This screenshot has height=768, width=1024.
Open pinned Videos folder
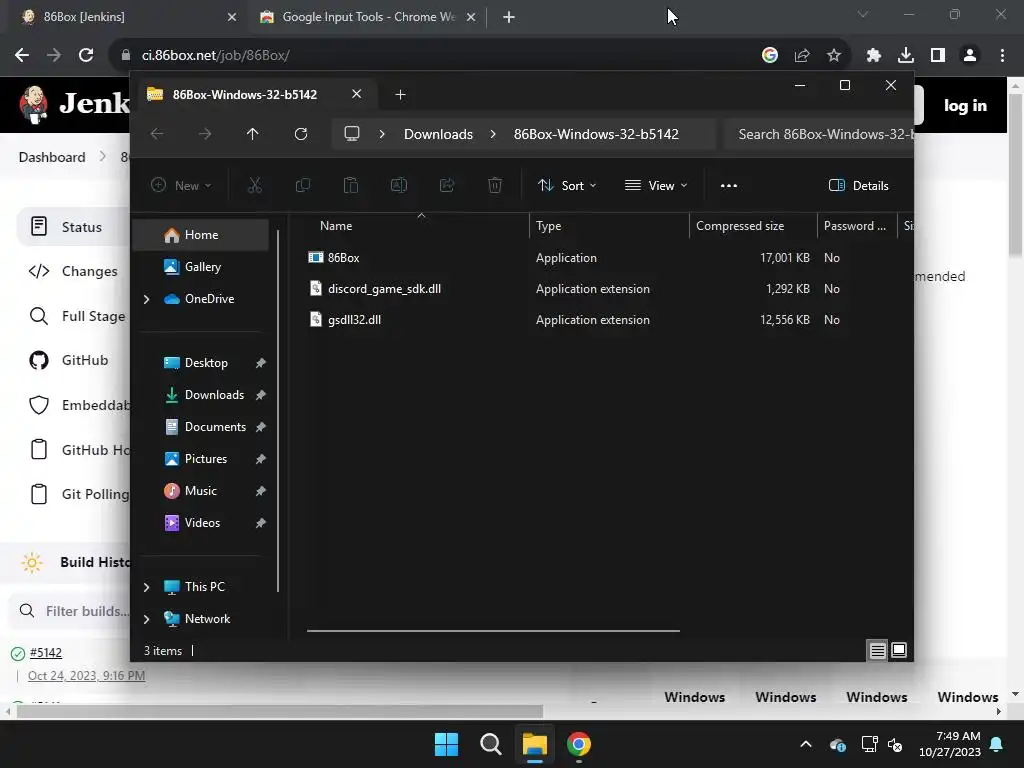tap(202, 523)
